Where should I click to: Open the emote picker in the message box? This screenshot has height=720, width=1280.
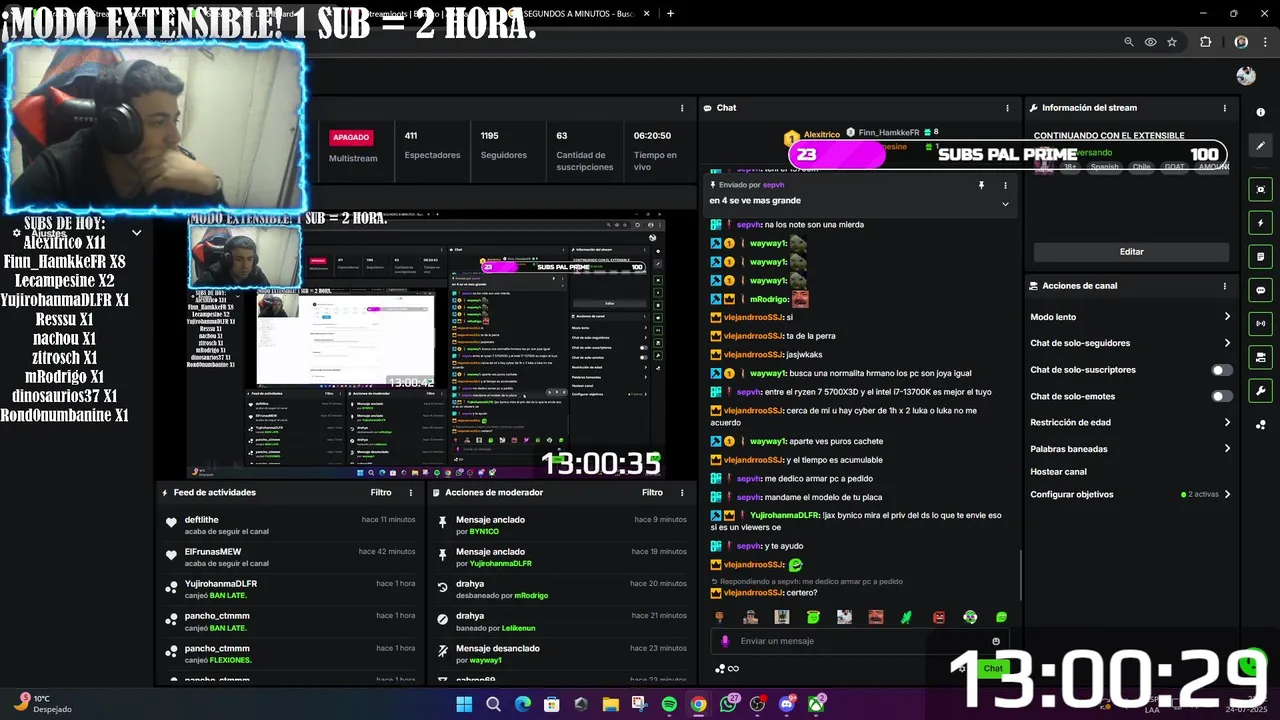[x=996, y=642]
